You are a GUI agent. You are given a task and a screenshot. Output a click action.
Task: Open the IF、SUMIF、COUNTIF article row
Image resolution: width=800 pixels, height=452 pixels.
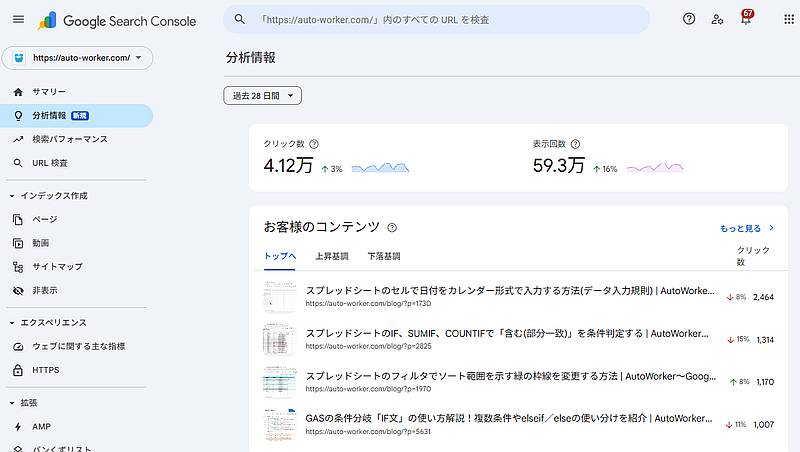coord(518,339)
